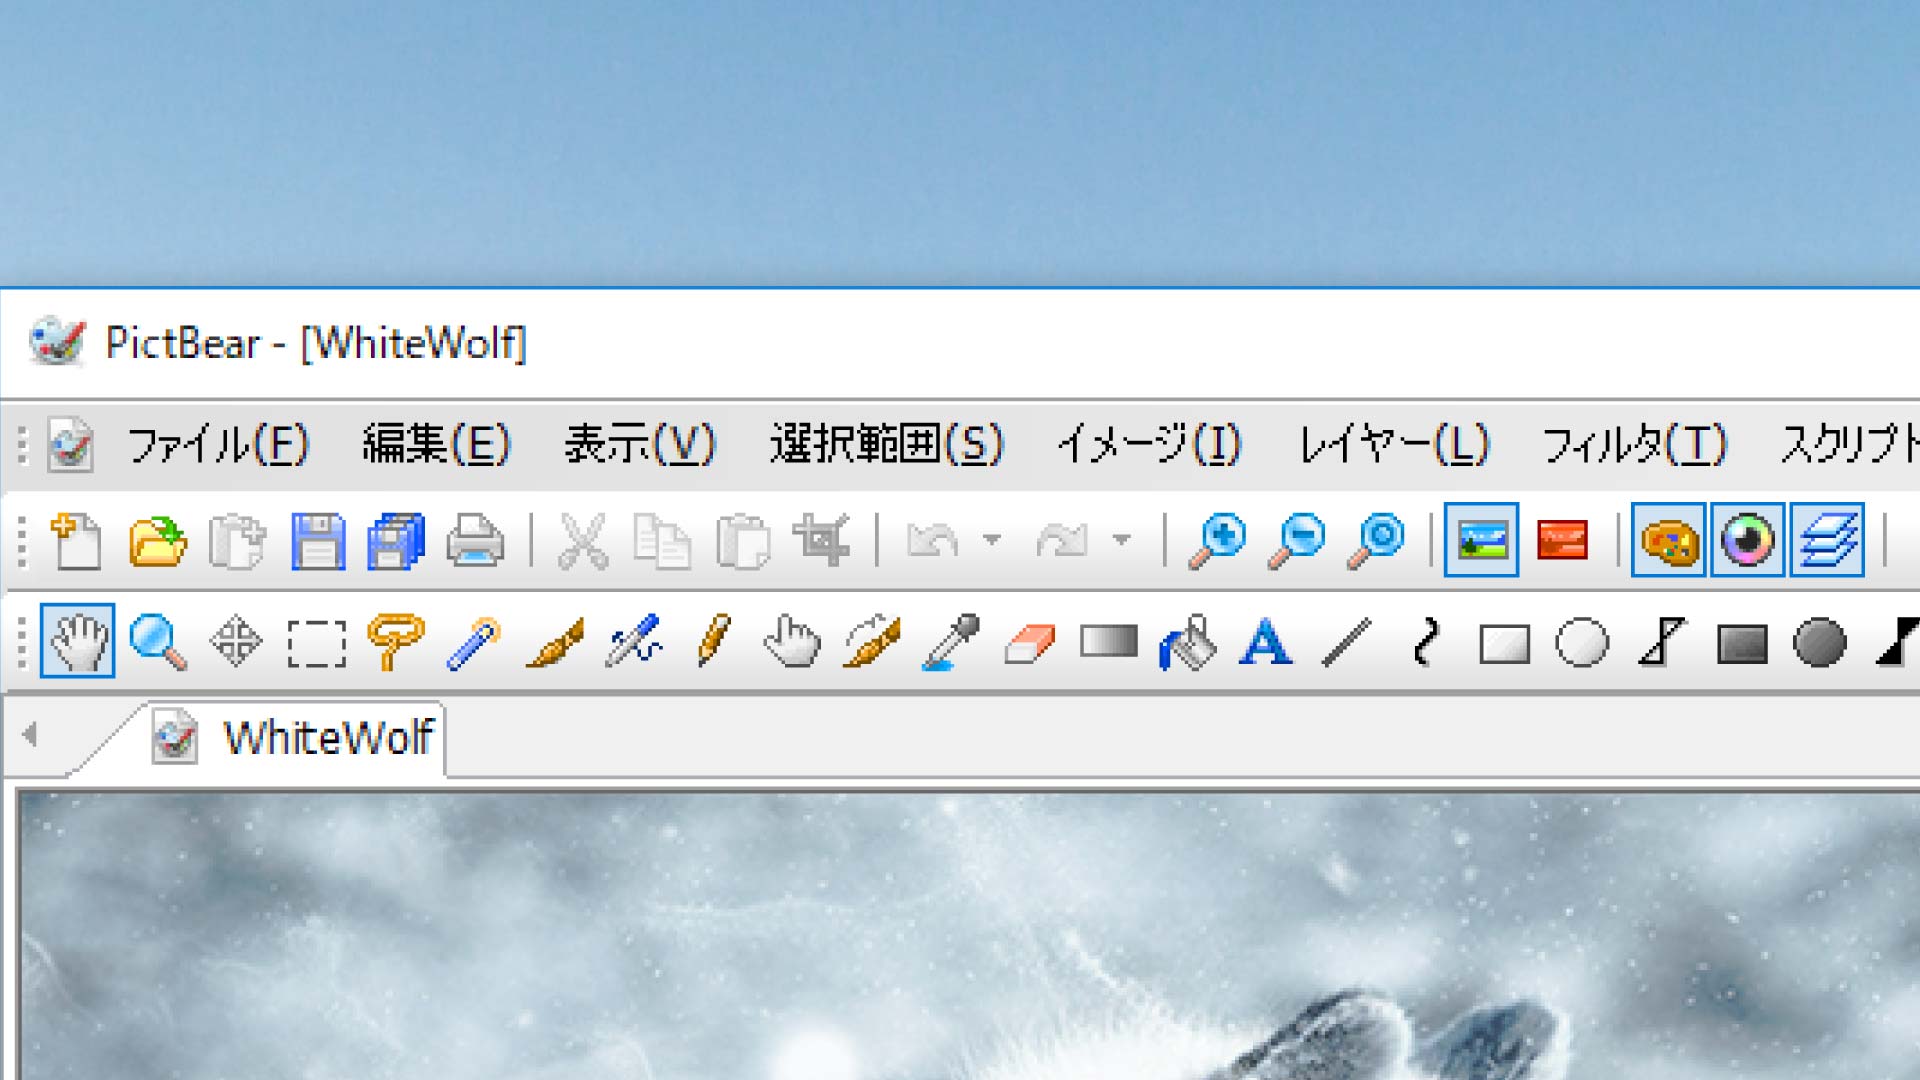Toggle the color palette panel button
1920x1080 pixels.
(x=1668, y=541)
